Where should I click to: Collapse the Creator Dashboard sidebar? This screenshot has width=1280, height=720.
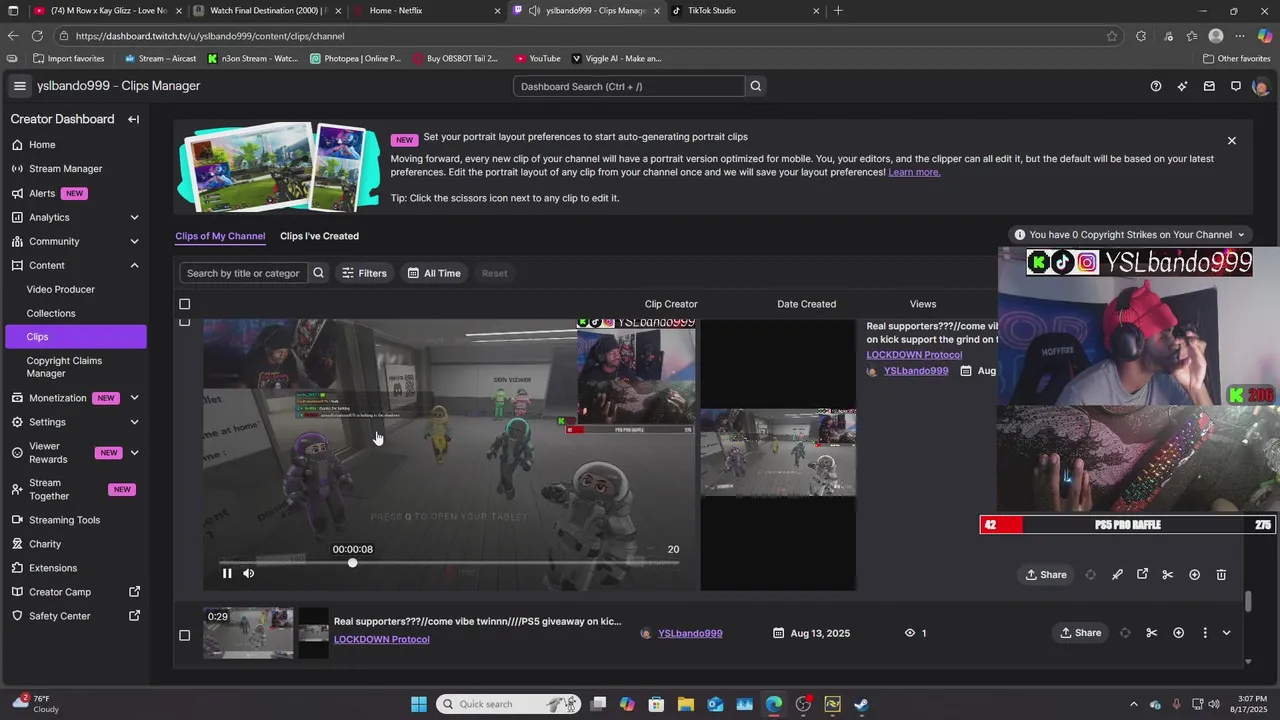coord(133,119)
